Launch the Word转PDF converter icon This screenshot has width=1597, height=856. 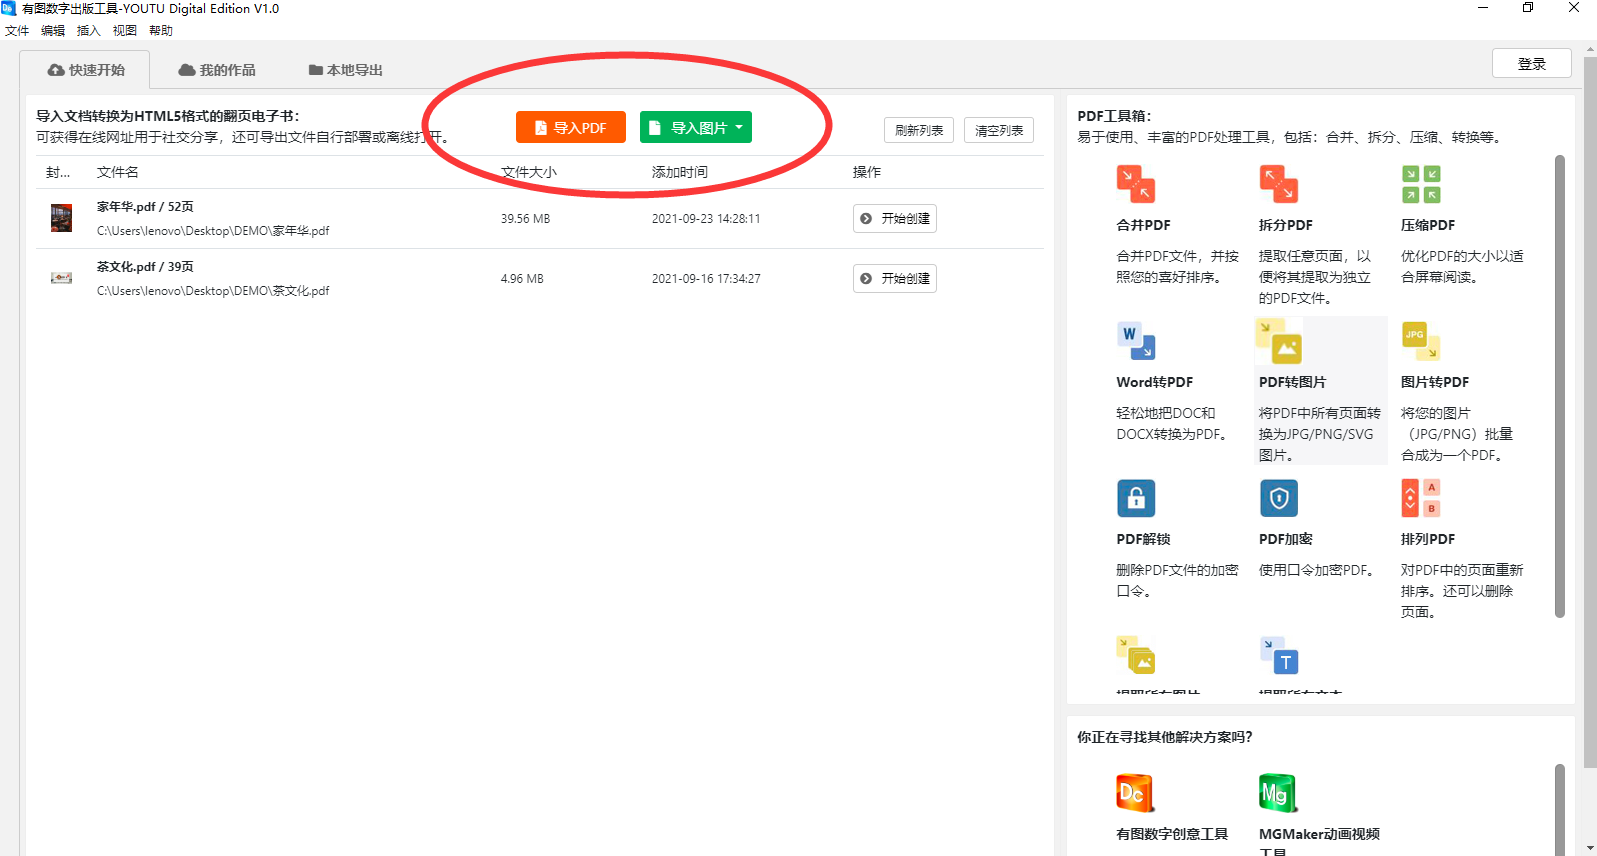pos(1135,341)
